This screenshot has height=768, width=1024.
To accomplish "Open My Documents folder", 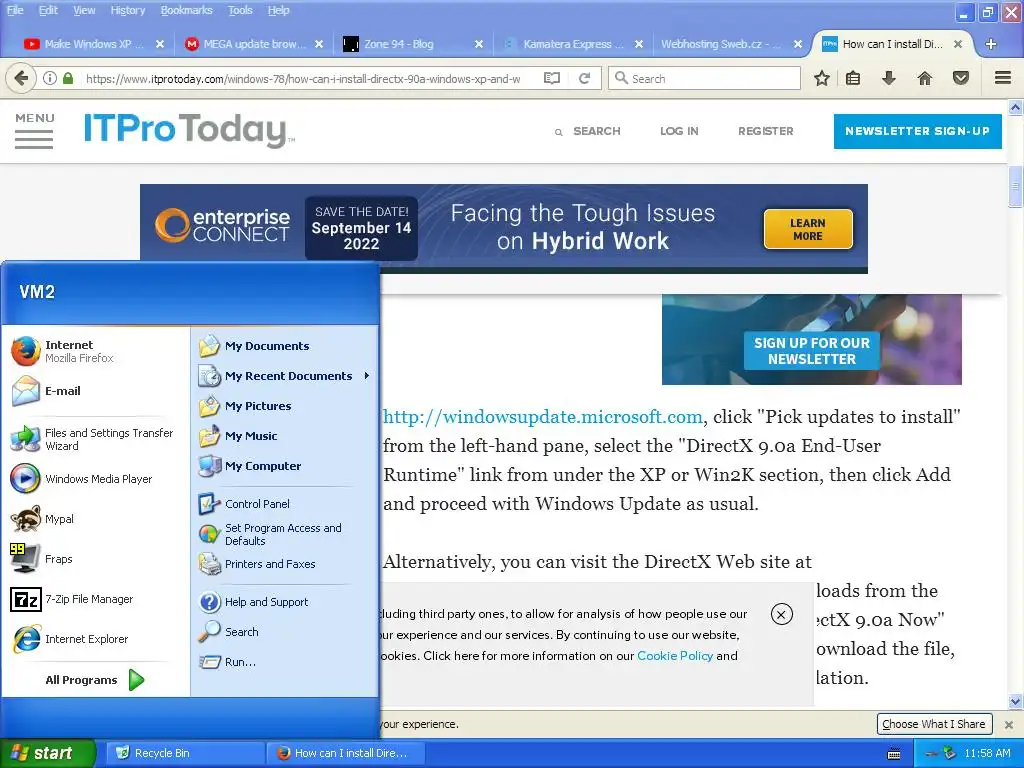I will coord(285,345).
